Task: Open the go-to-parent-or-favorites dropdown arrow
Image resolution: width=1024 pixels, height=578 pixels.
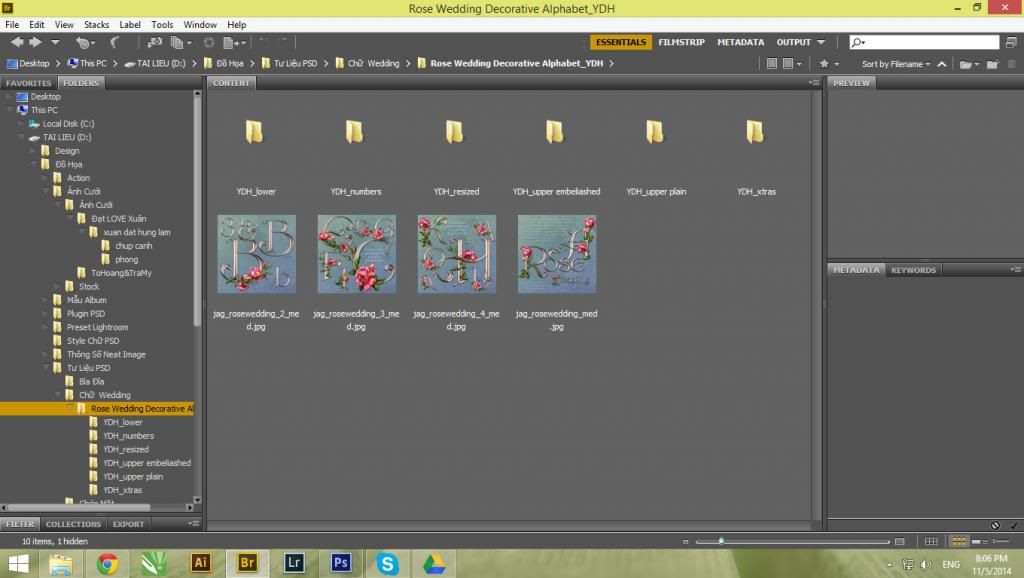Action: click(x=55, y=42)
